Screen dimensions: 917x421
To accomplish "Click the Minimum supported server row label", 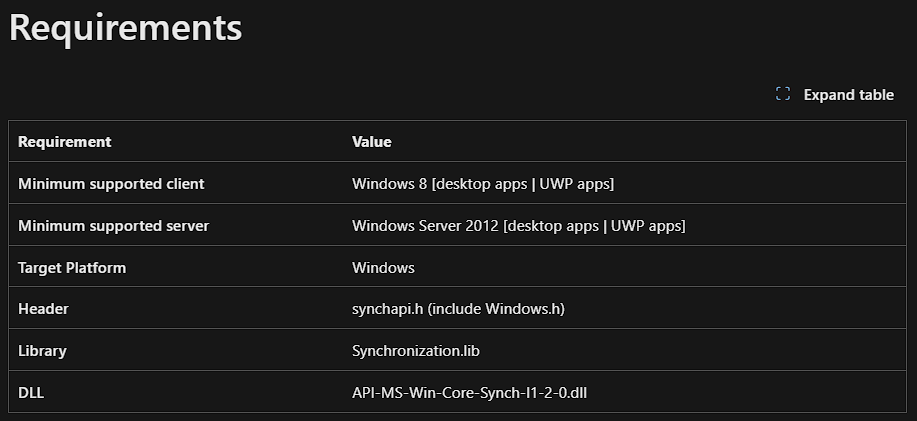I will coord(113,226).
